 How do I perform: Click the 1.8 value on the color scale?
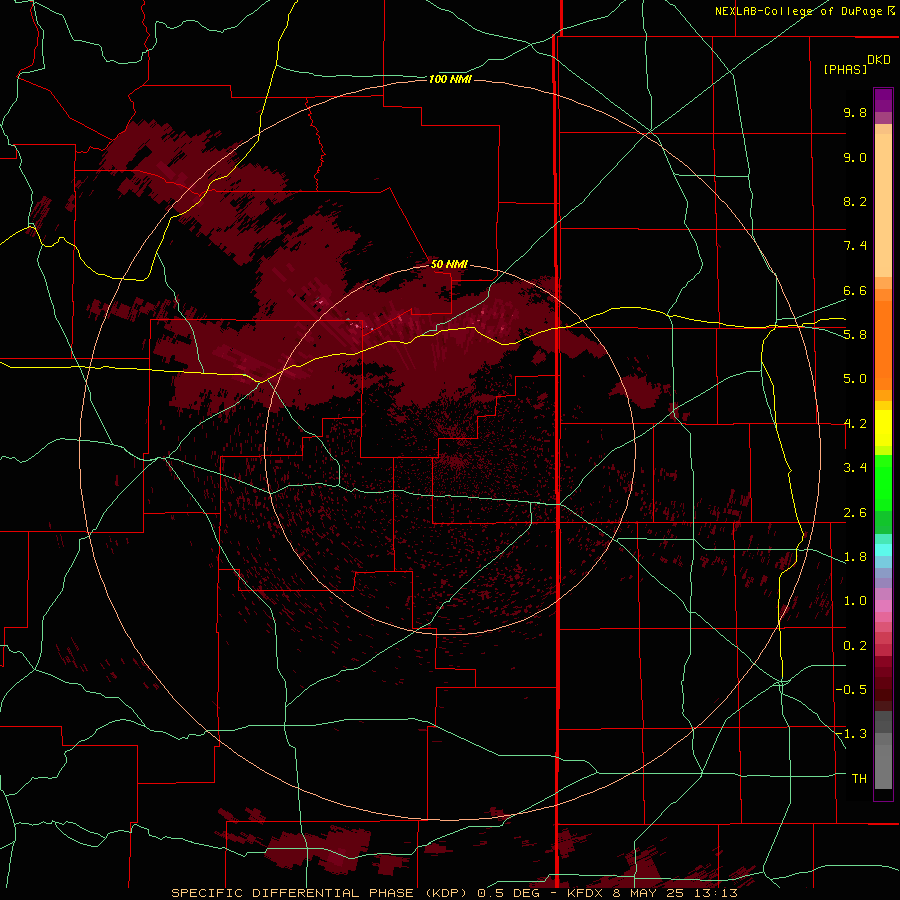coord(855,557)
